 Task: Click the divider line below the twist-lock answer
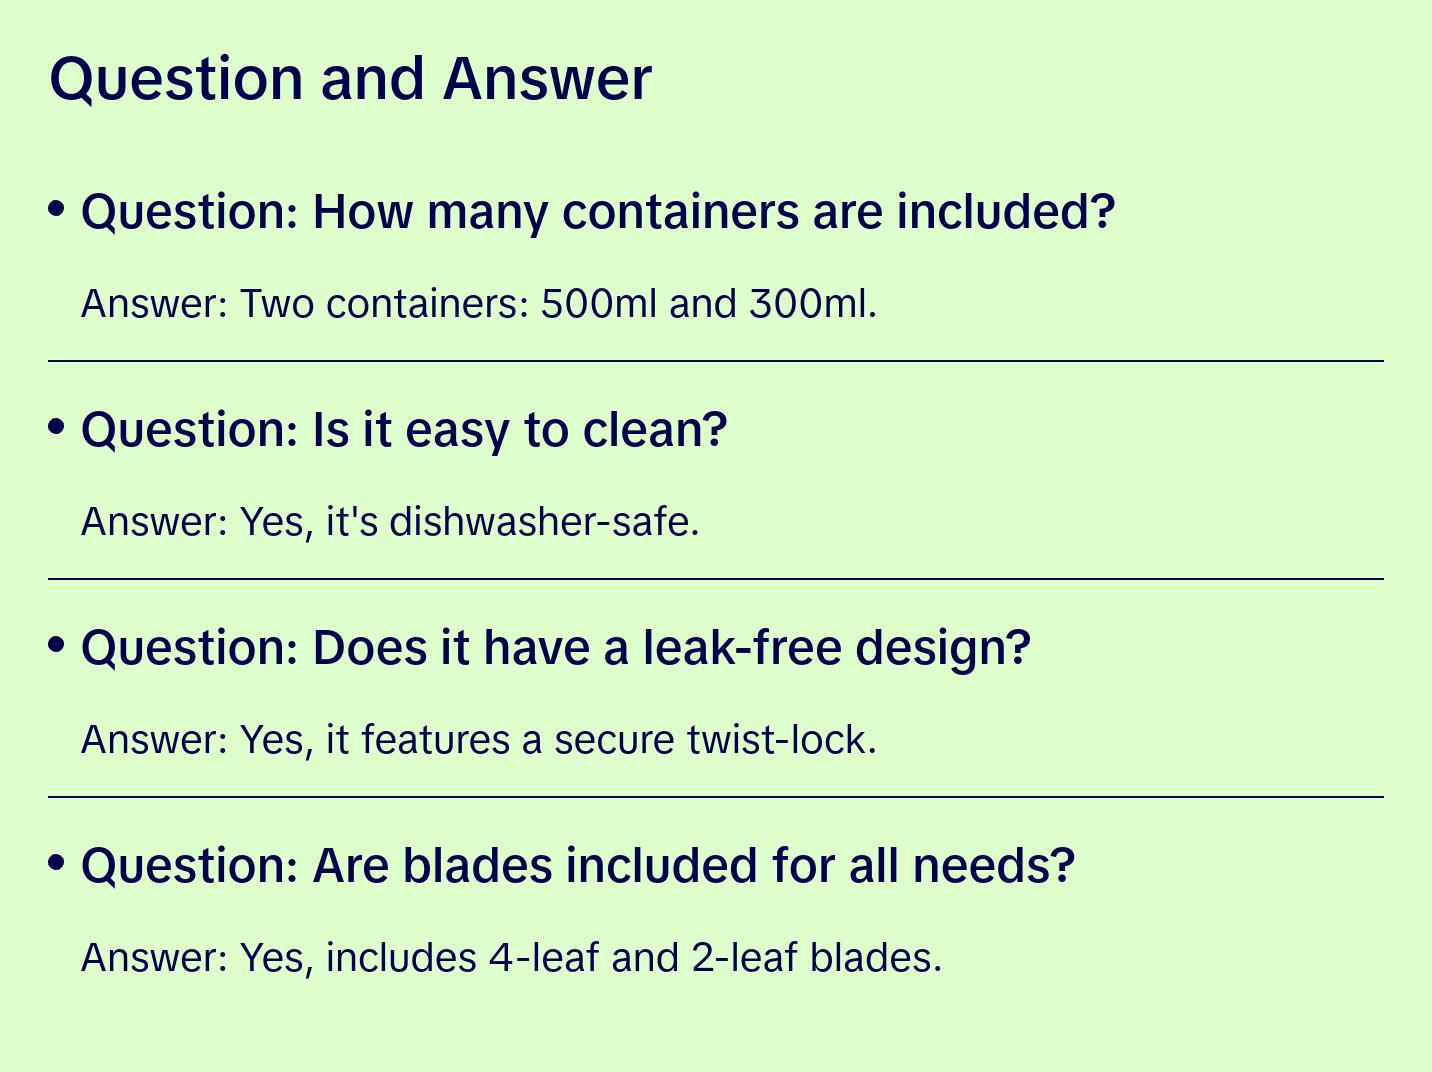pyautogui.click(x=716, y=796)
